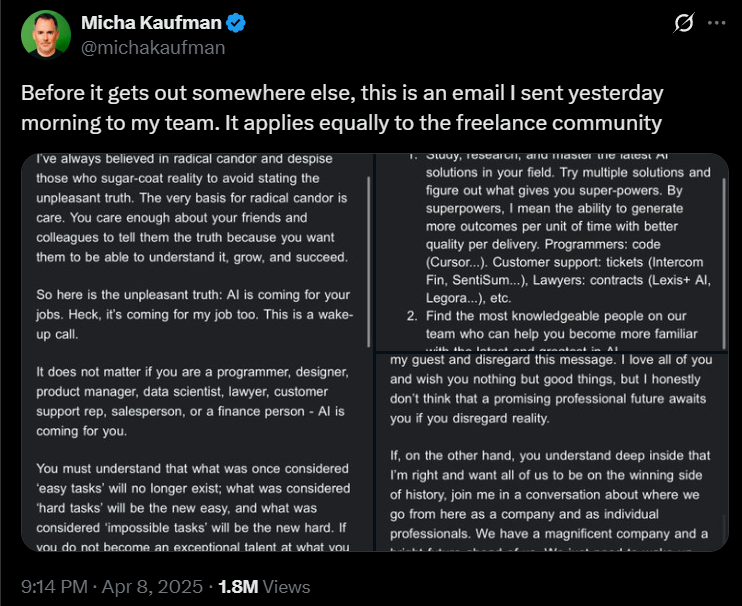This screenshot has width=742, height=606.
Task: Click the tweet text 'Before it gets out somewhere else'
Action: [342, 108]
